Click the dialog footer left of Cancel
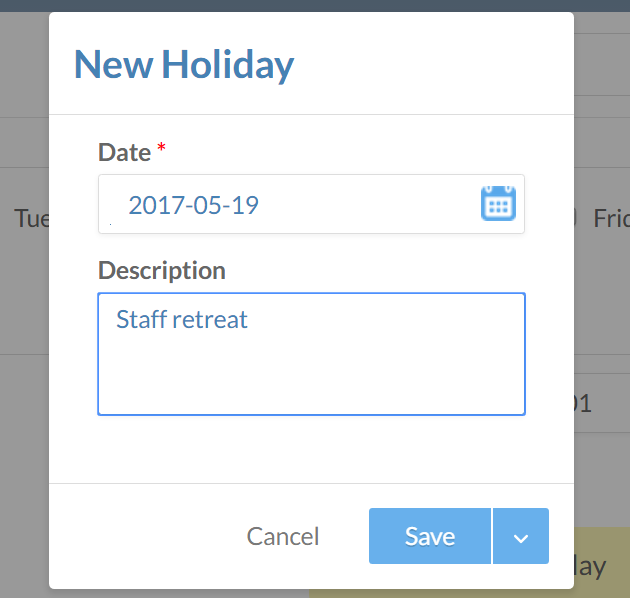This screenshot has width=630, height=598. pos(150,536)
